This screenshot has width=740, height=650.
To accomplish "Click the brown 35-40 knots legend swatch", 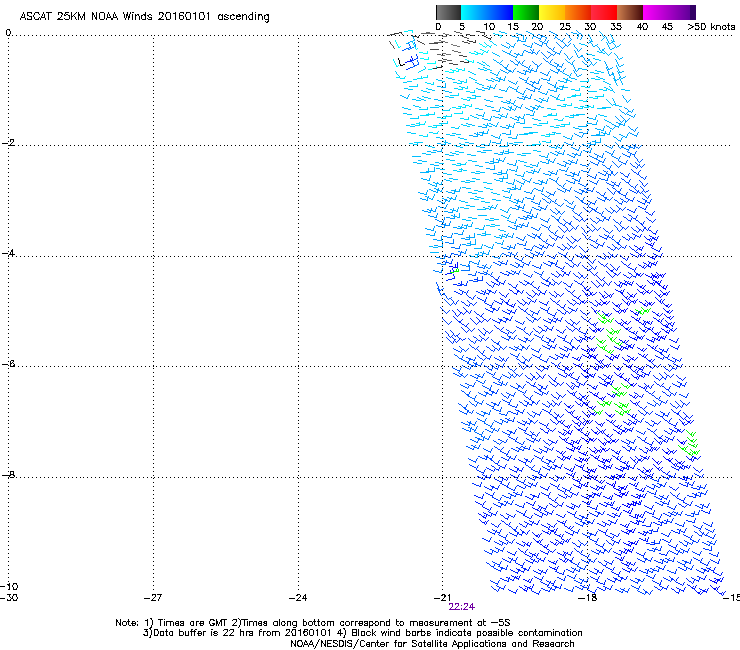I will (x=630, y=12).
